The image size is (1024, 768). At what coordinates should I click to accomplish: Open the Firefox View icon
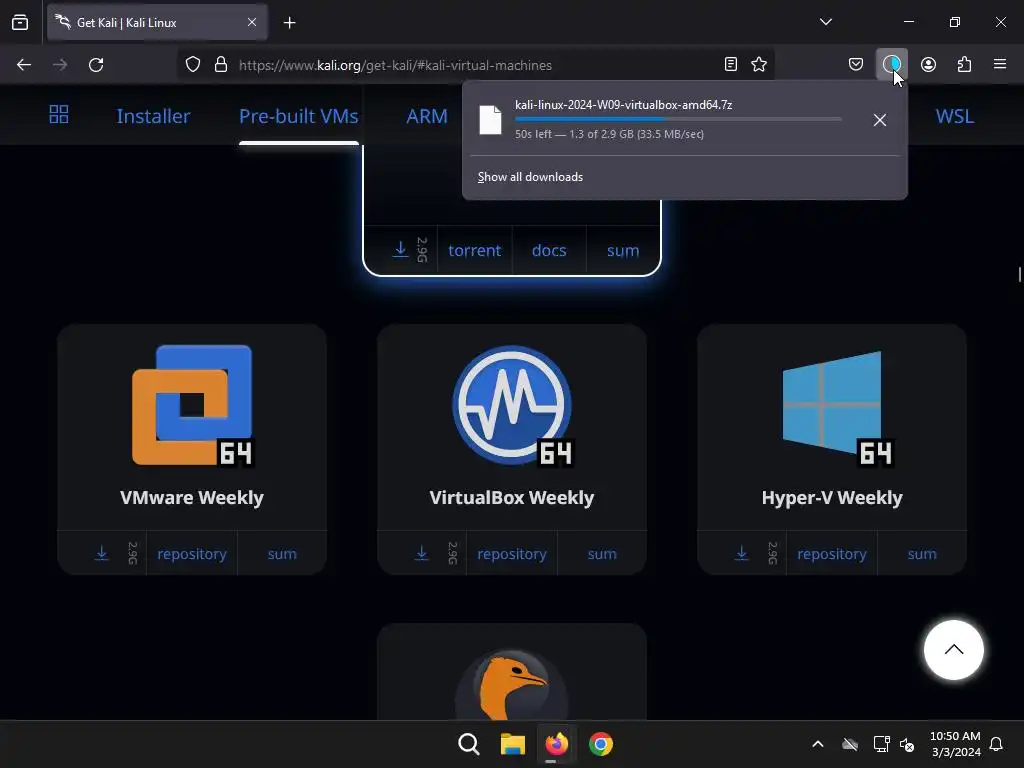point(20,22)
